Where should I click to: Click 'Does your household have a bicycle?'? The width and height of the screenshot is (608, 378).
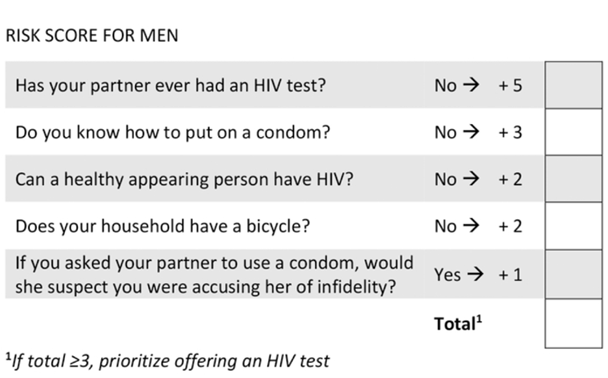[163, 226]
